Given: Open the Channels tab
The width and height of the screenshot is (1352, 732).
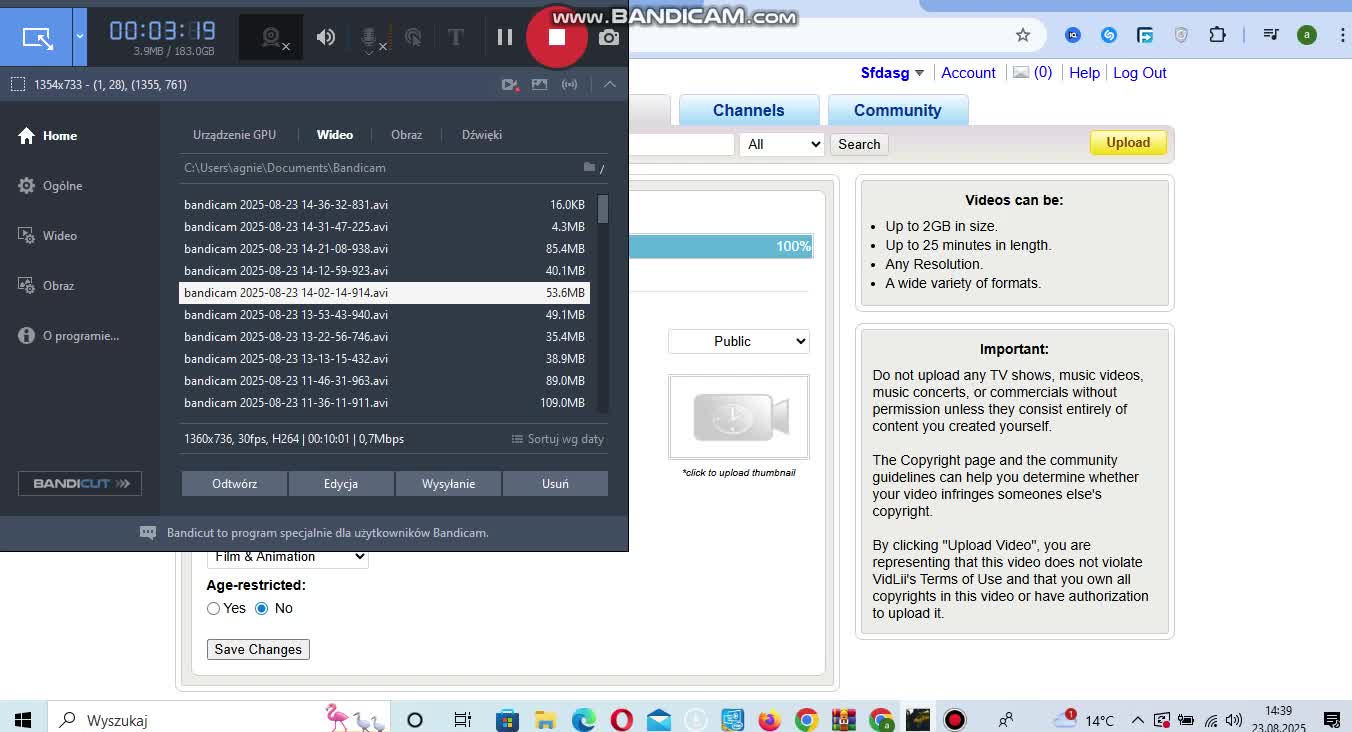Looking at the screenshot, I should tap(748, 110).
